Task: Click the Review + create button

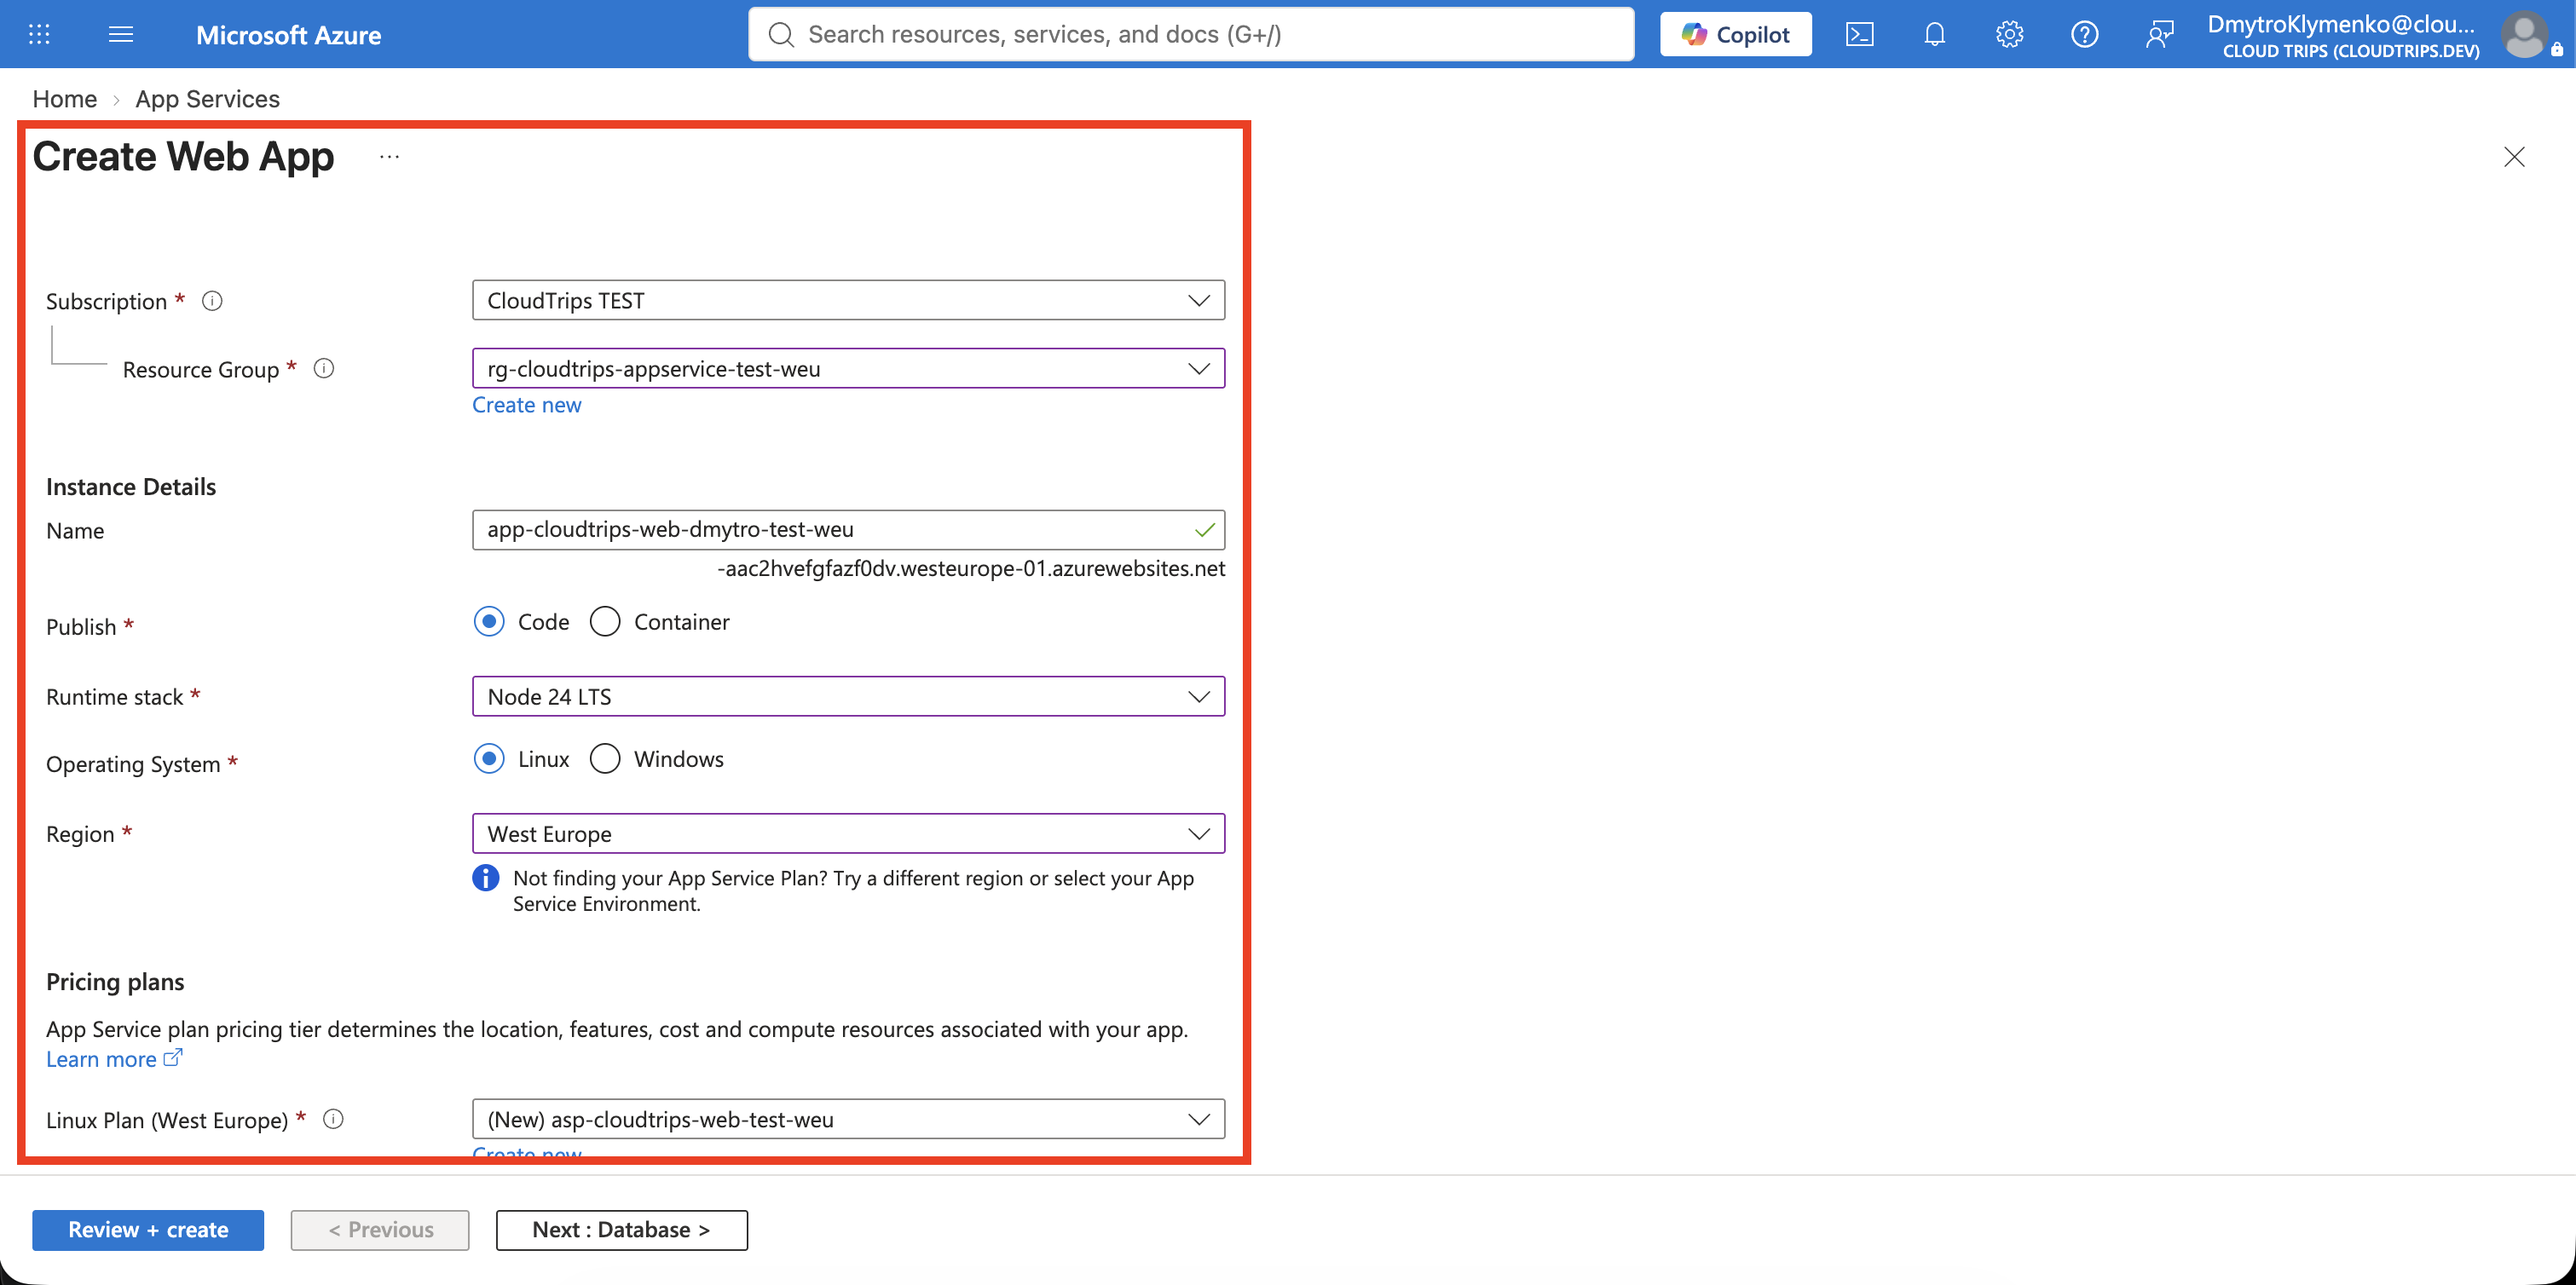Action: click(148, 1229)
